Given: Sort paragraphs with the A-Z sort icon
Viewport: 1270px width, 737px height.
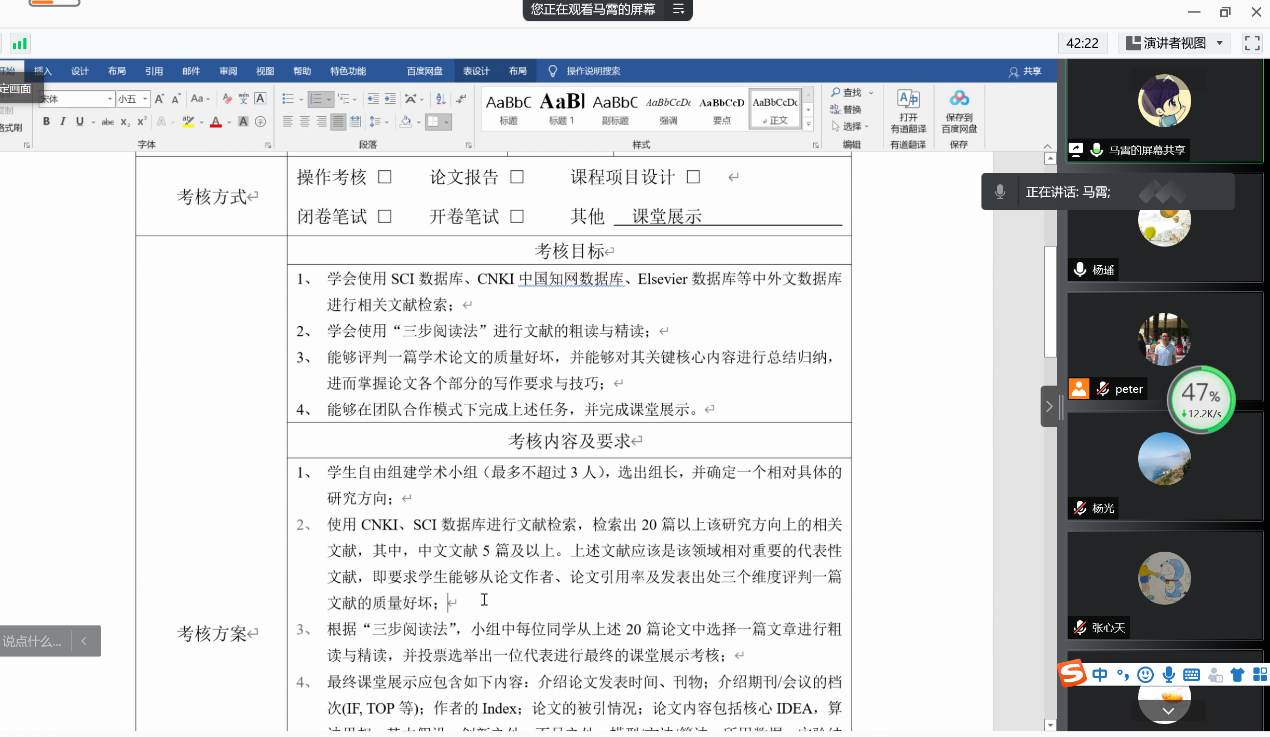Looking at the screenshot, I should (441, 99).
